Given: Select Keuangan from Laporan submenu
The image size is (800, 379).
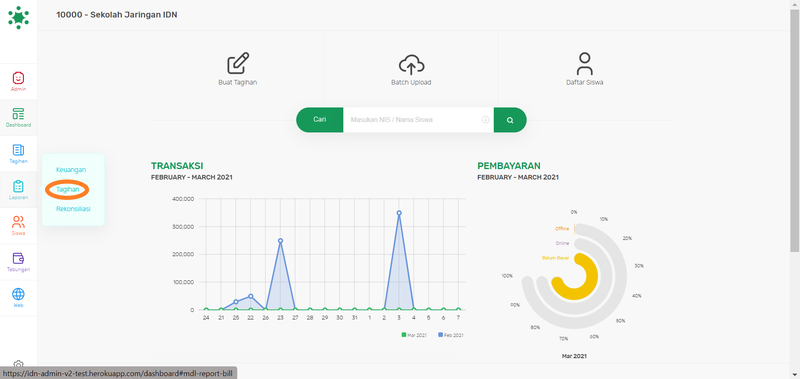Looking at the screenshot, I should click(x=71, y=170).
